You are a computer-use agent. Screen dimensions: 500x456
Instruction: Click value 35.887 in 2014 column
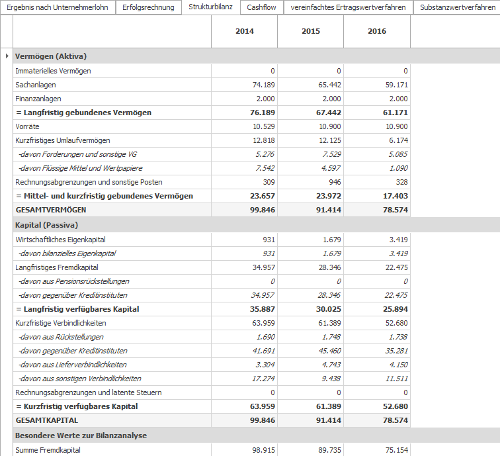click(262, 309)
